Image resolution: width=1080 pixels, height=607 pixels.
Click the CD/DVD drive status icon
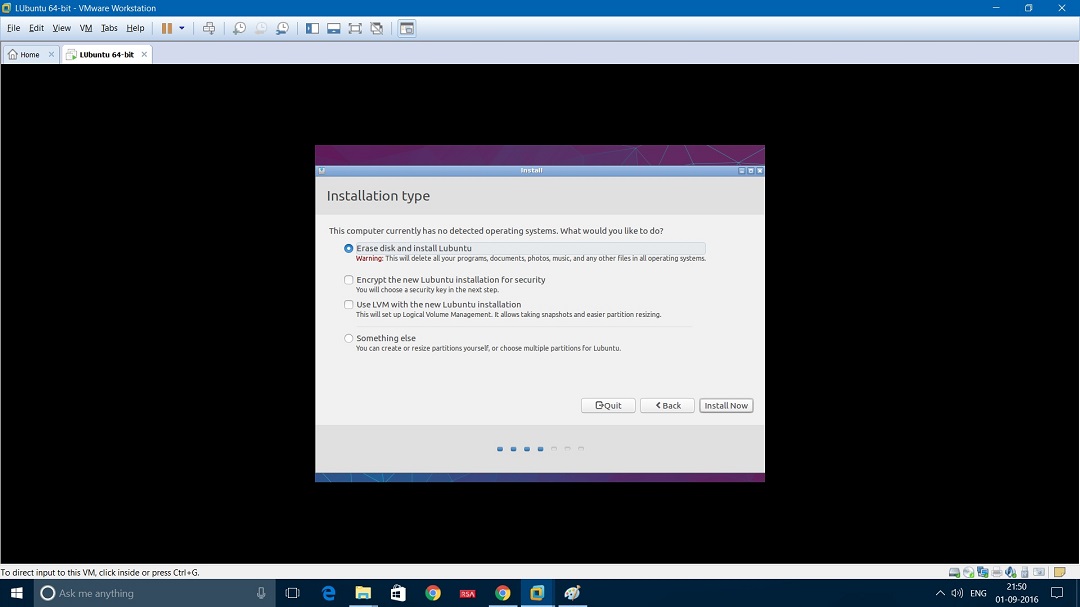968,573
